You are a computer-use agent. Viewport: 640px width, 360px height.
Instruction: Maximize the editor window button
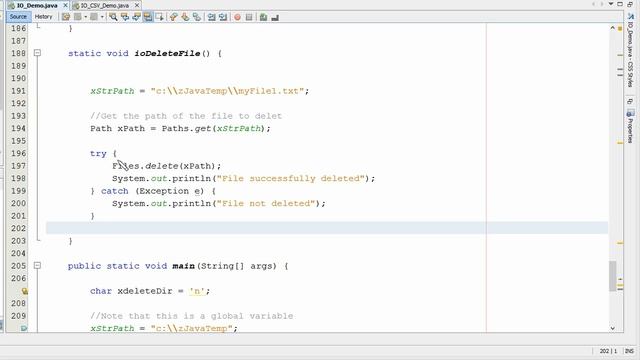(620, 4)
